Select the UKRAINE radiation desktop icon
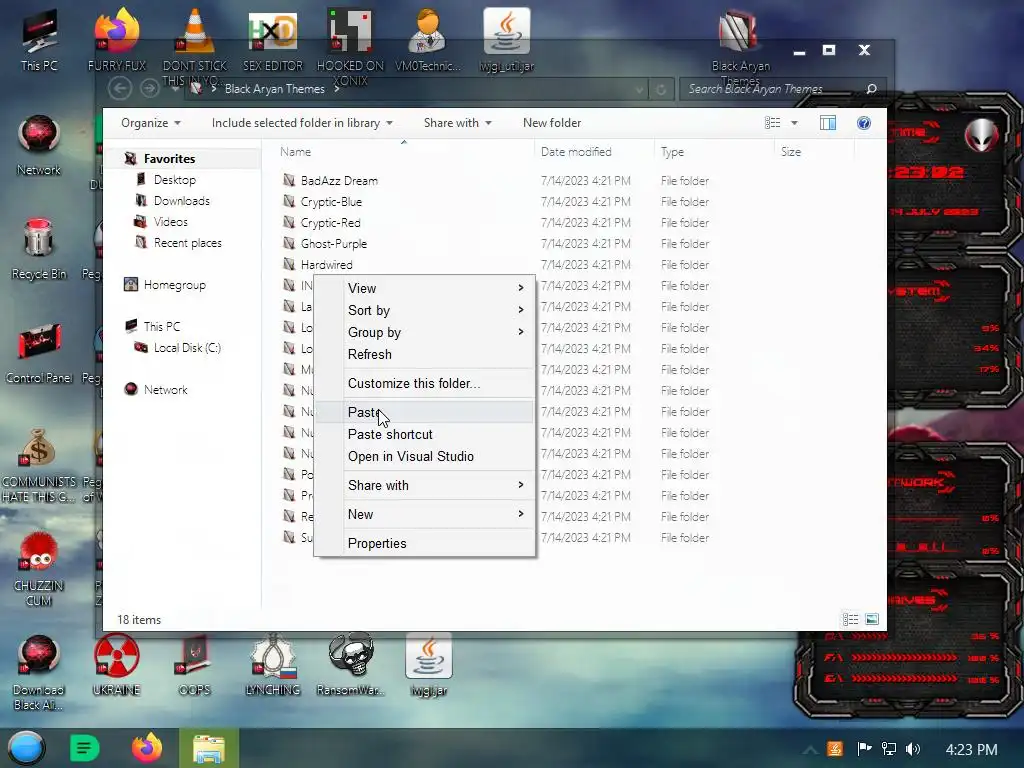The height and width of the screenshot is (768, 1024). coord(116,665)
